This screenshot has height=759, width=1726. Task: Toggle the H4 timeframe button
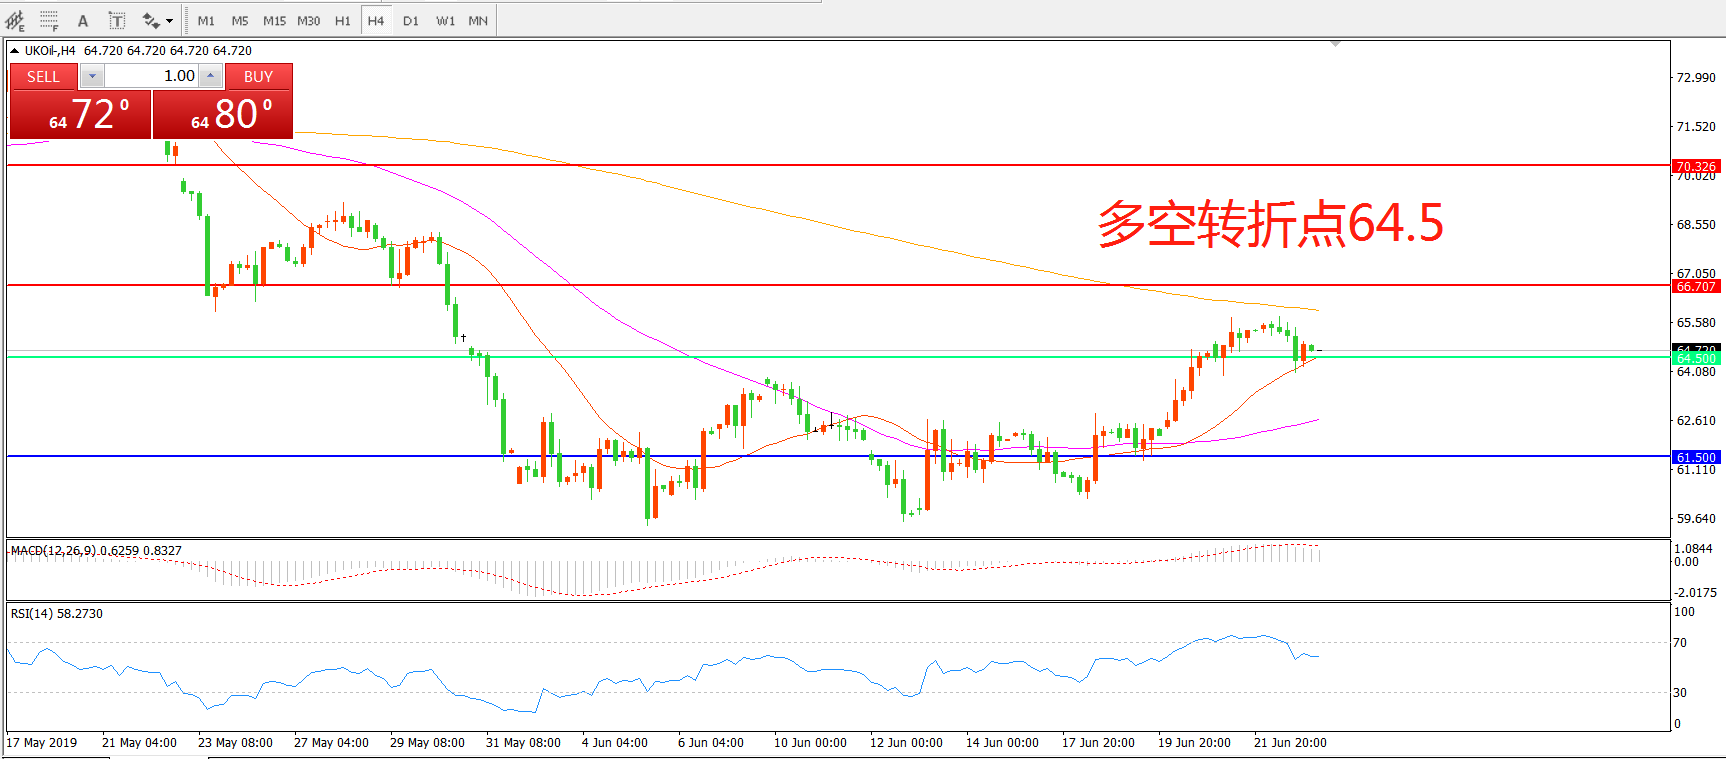coord(376,20)
